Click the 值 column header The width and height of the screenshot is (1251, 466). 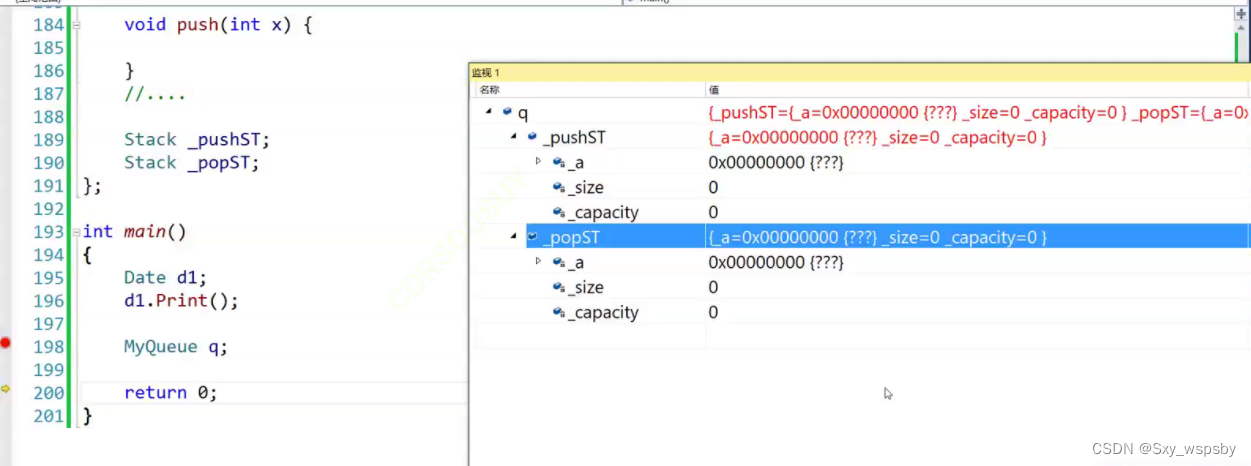click(x=713, y=90)
